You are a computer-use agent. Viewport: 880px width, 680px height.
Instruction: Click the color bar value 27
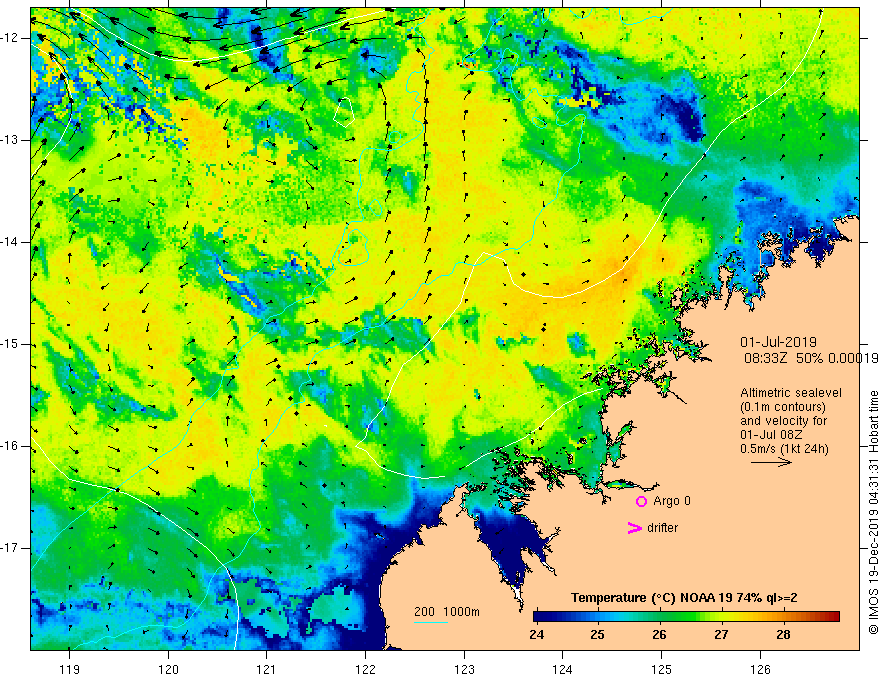point(721,635)
